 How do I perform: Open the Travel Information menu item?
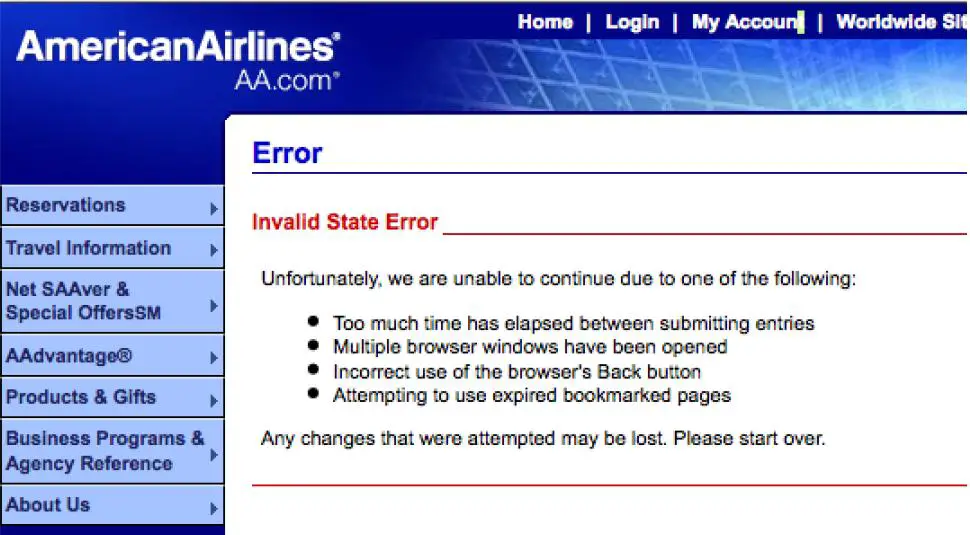point(112,248)
